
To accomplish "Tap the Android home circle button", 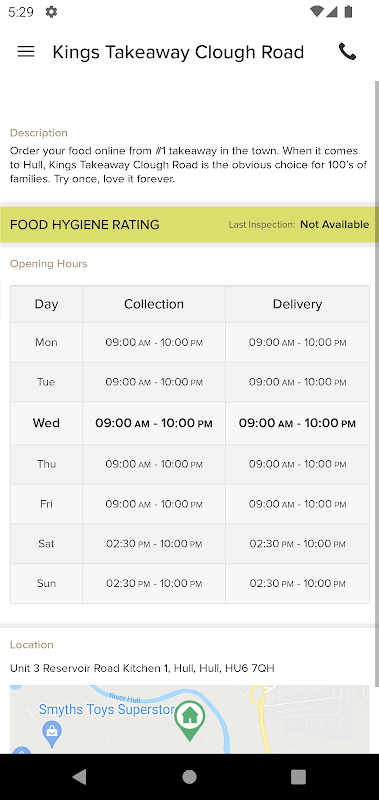I will click(189, 777).
